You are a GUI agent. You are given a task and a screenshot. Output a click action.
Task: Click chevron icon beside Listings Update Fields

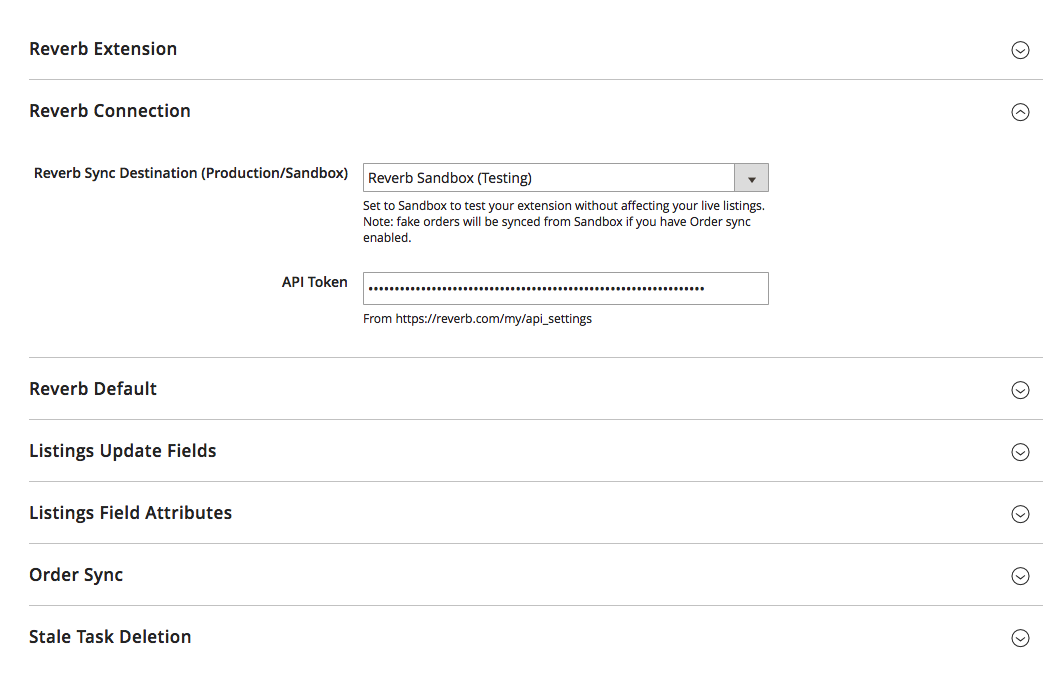(1020, 452)
